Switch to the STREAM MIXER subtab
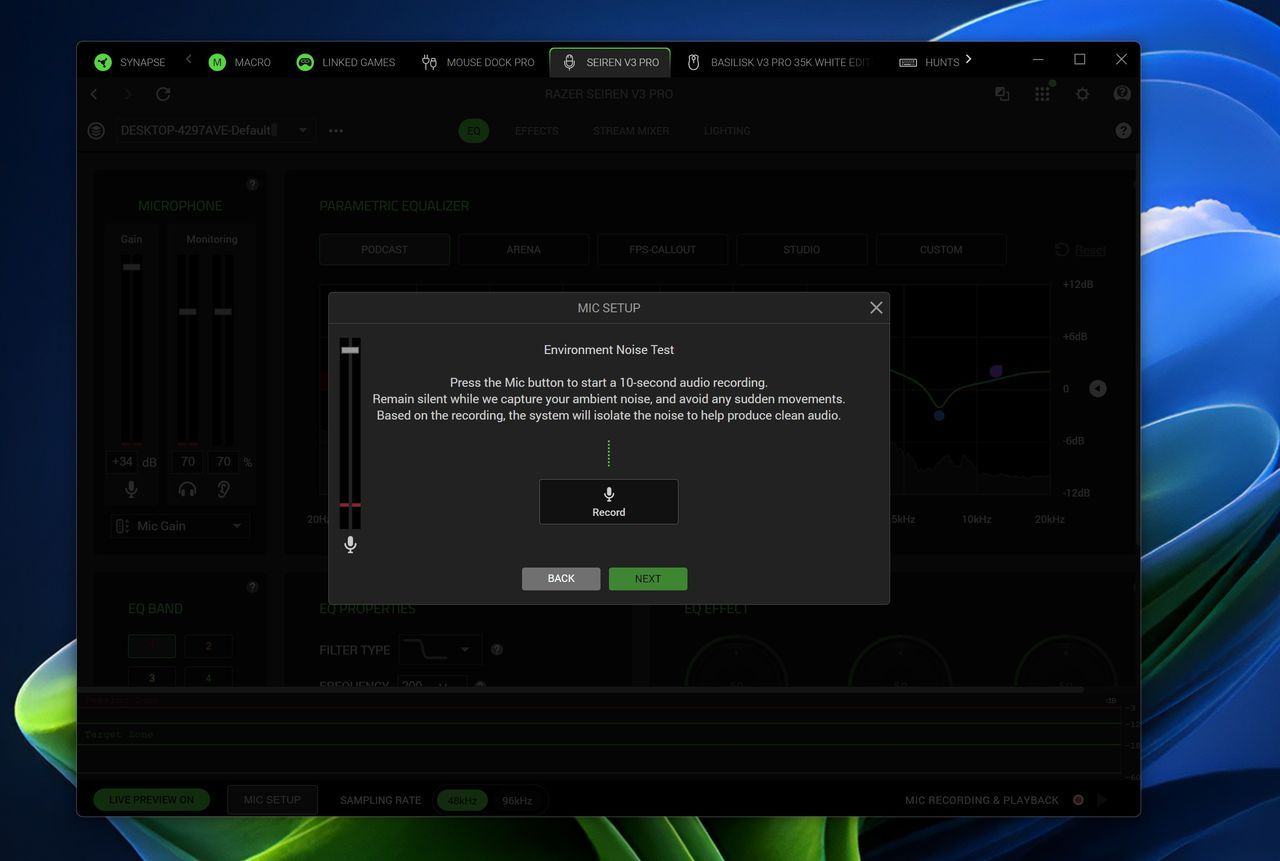This screenshot has height=861, width=1280. click(631, 131)
